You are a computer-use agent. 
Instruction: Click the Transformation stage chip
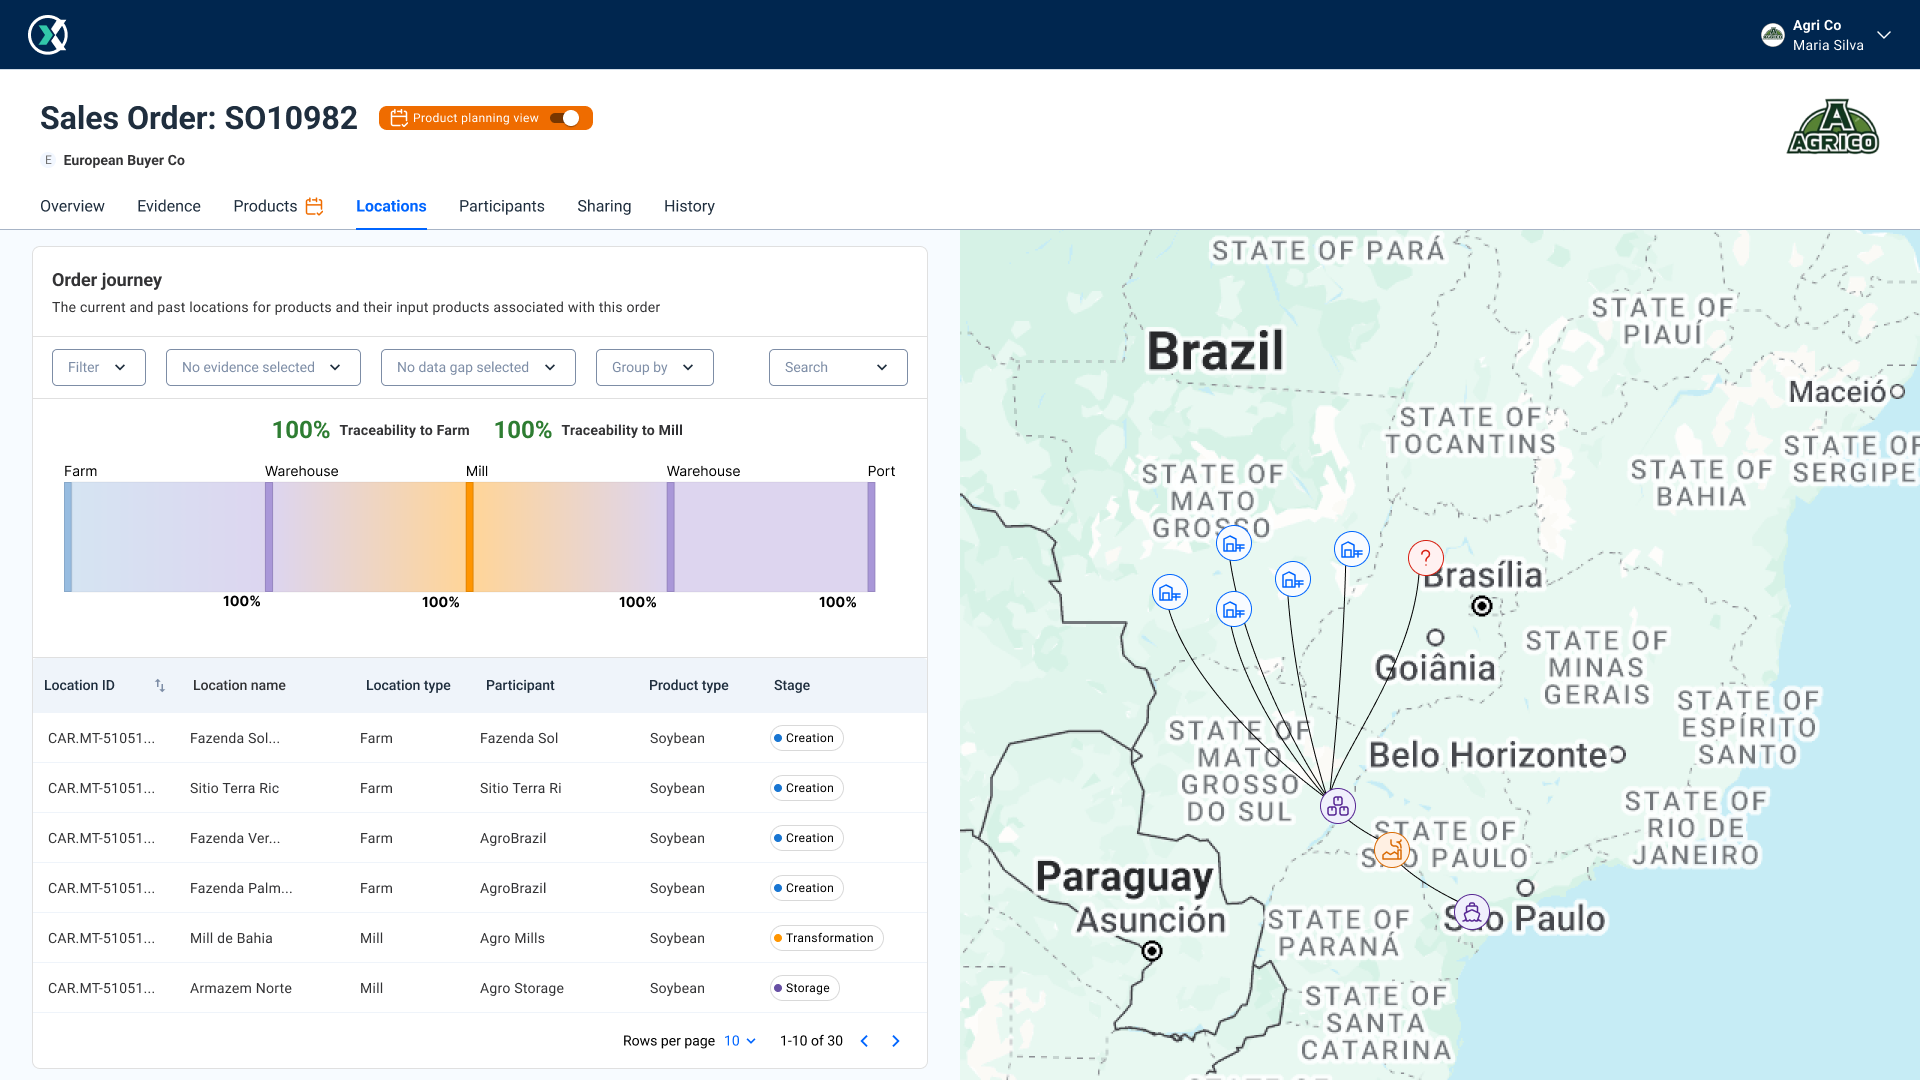[x=827, y=938]
